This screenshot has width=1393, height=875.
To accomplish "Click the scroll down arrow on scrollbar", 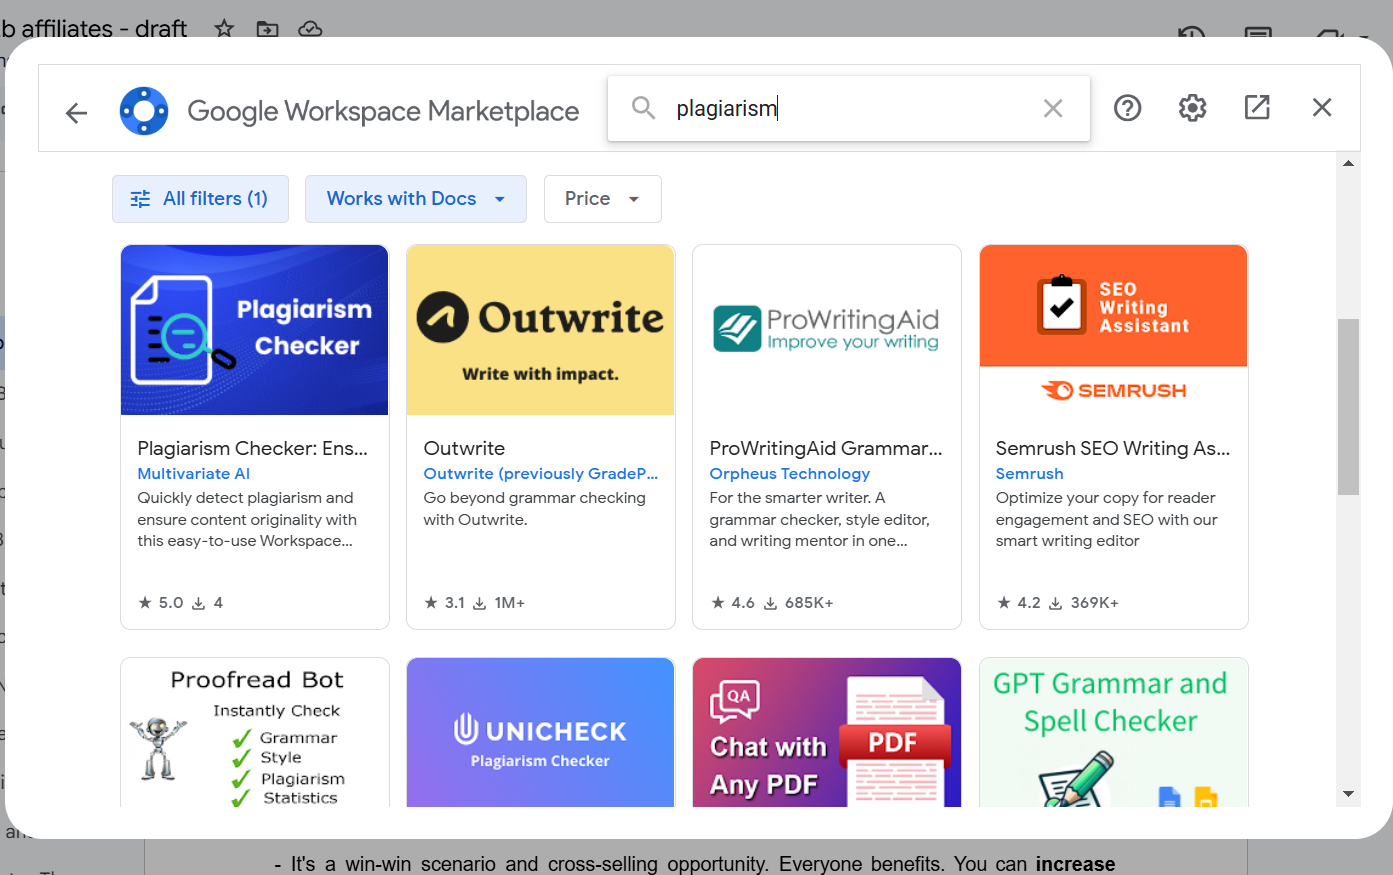I will 1348,794.
